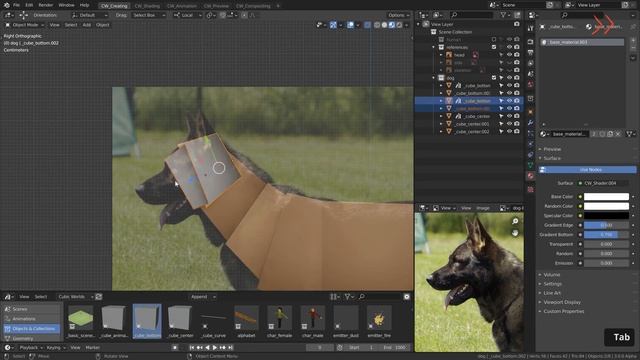Select the Scenes asset category
Screen dimensions: 640x360
coord(31,309)
